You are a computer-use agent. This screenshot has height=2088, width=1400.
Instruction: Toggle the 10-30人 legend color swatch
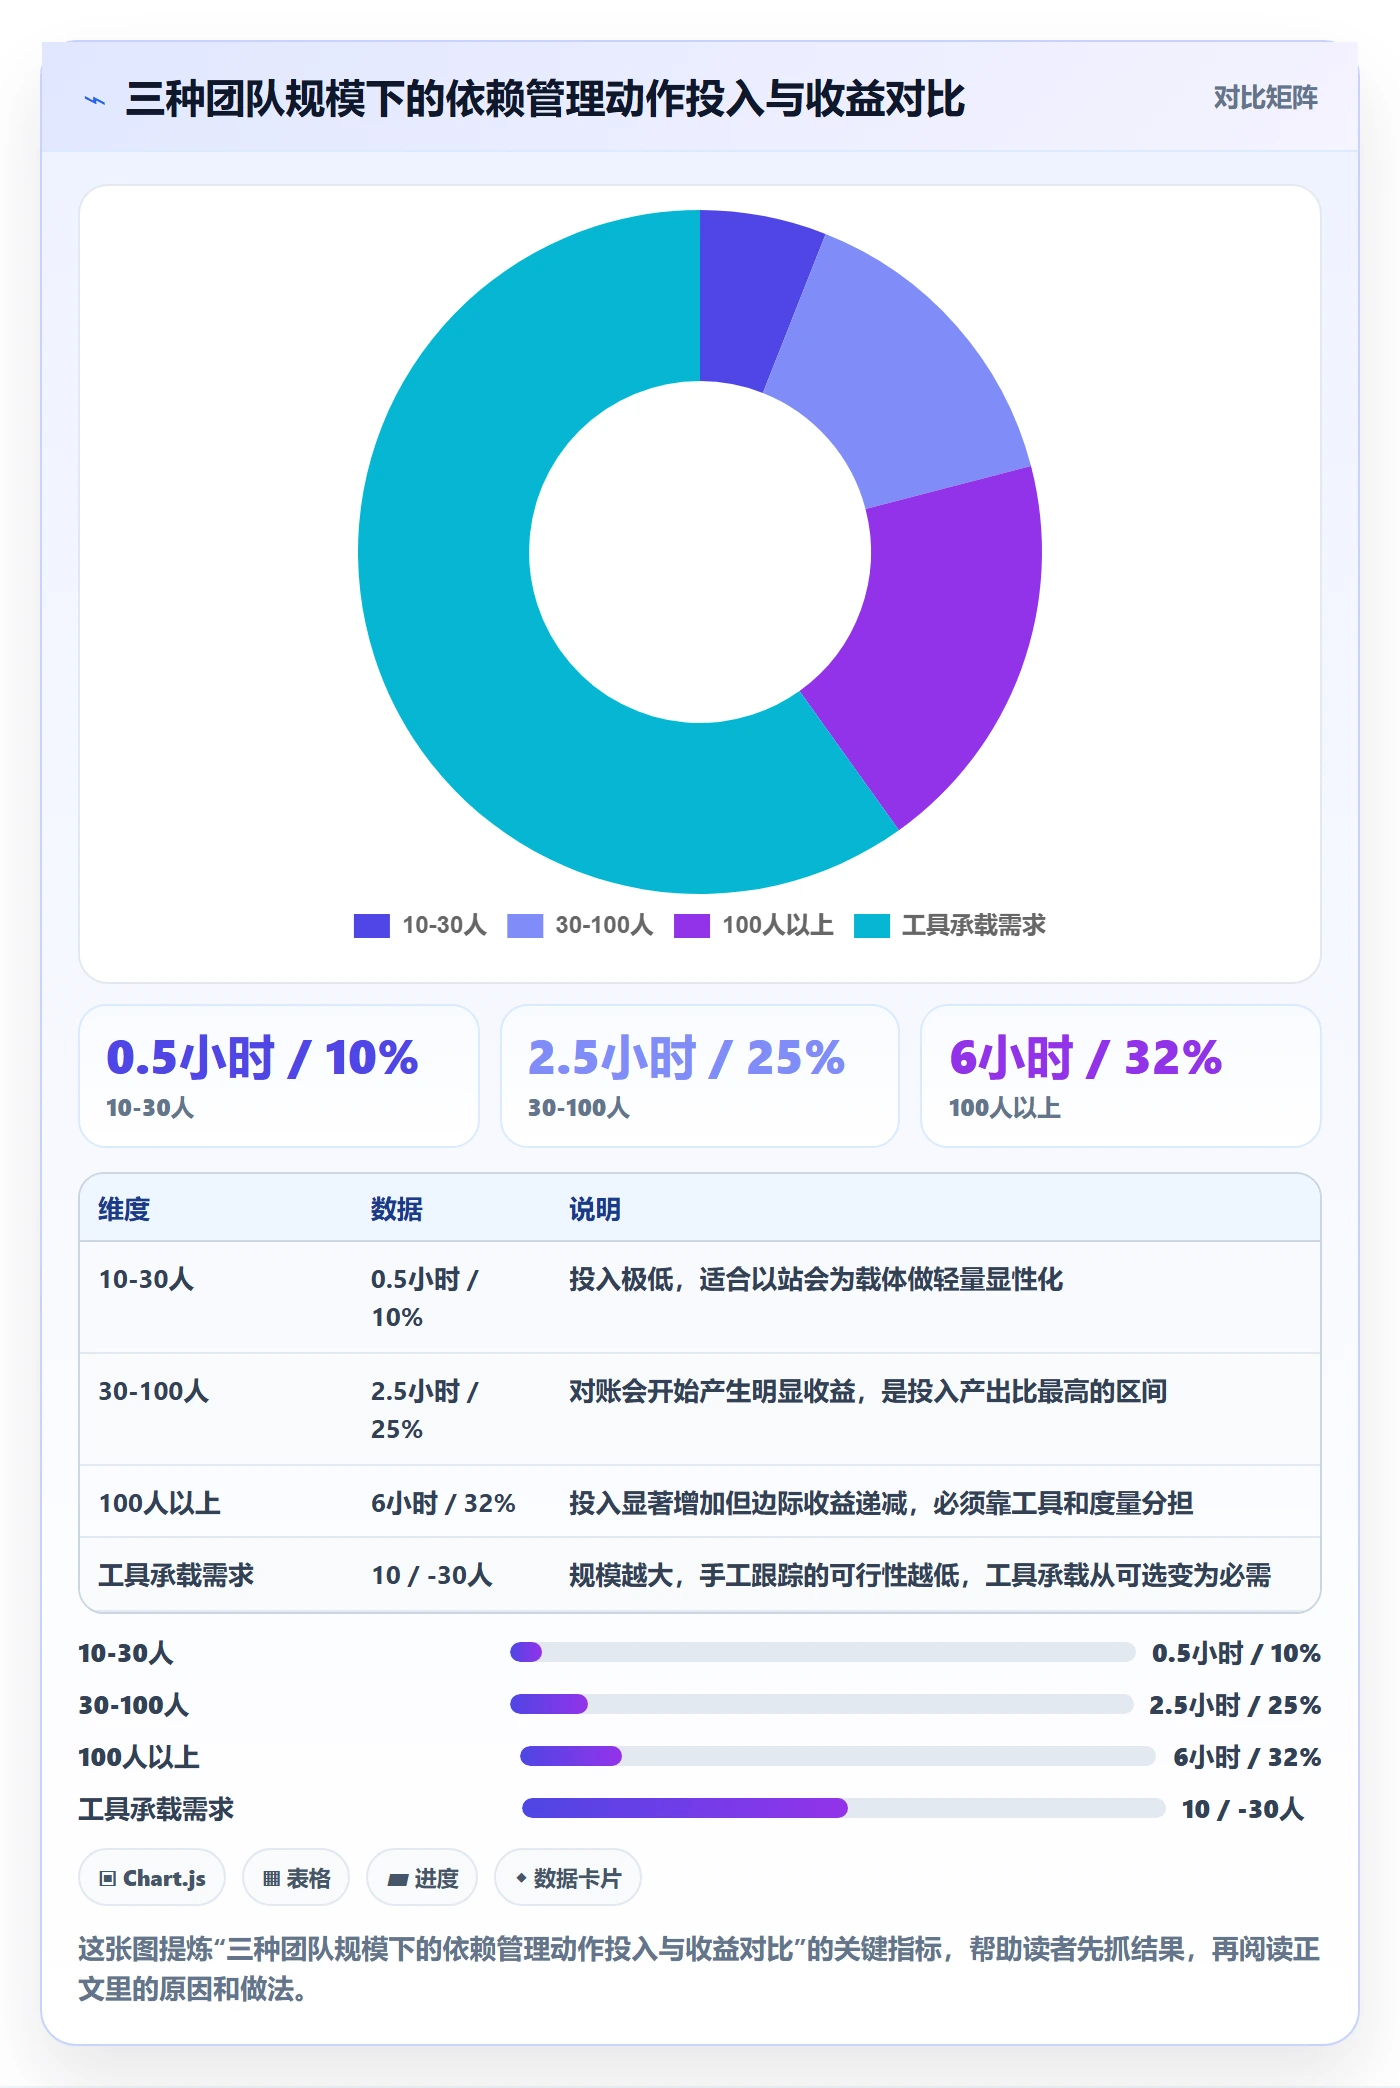(371, 925)
